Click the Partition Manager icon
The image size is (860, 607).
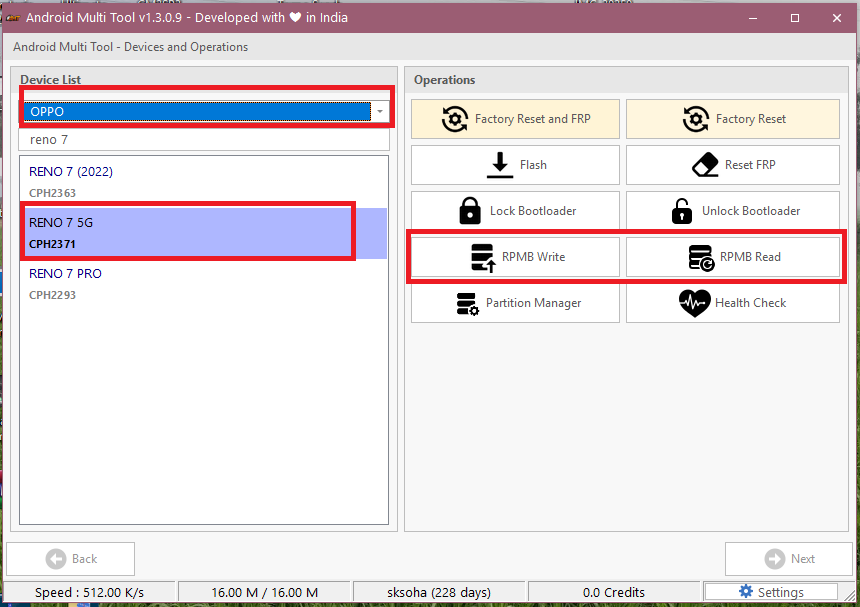click(x=466, y=303)
